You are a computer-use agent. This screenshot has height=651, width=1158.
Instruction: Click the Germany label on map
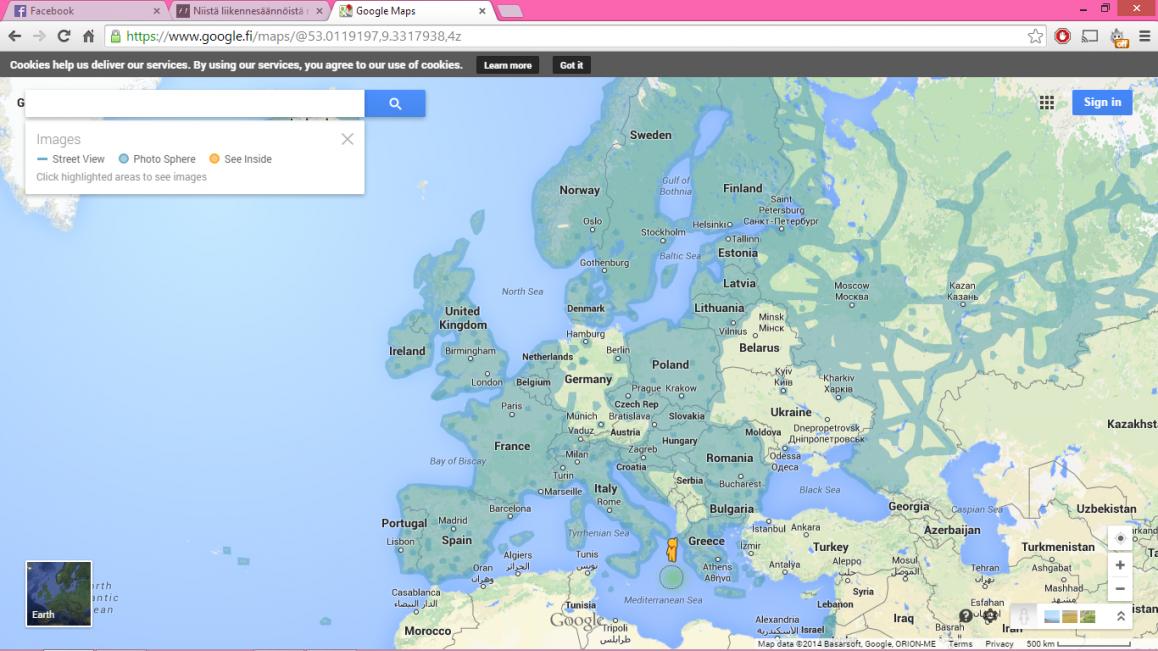point(588,379)
